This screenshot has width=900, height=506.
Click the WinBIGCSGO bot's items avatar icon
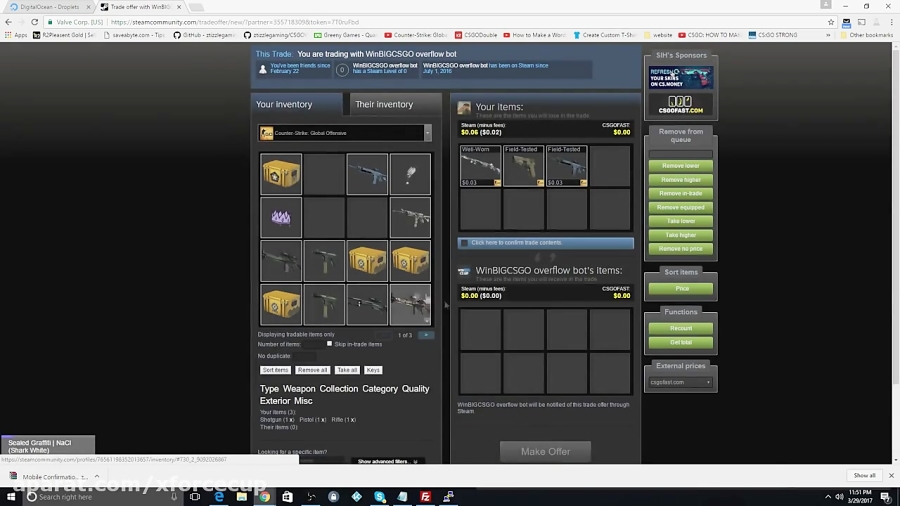click(464, 271)
